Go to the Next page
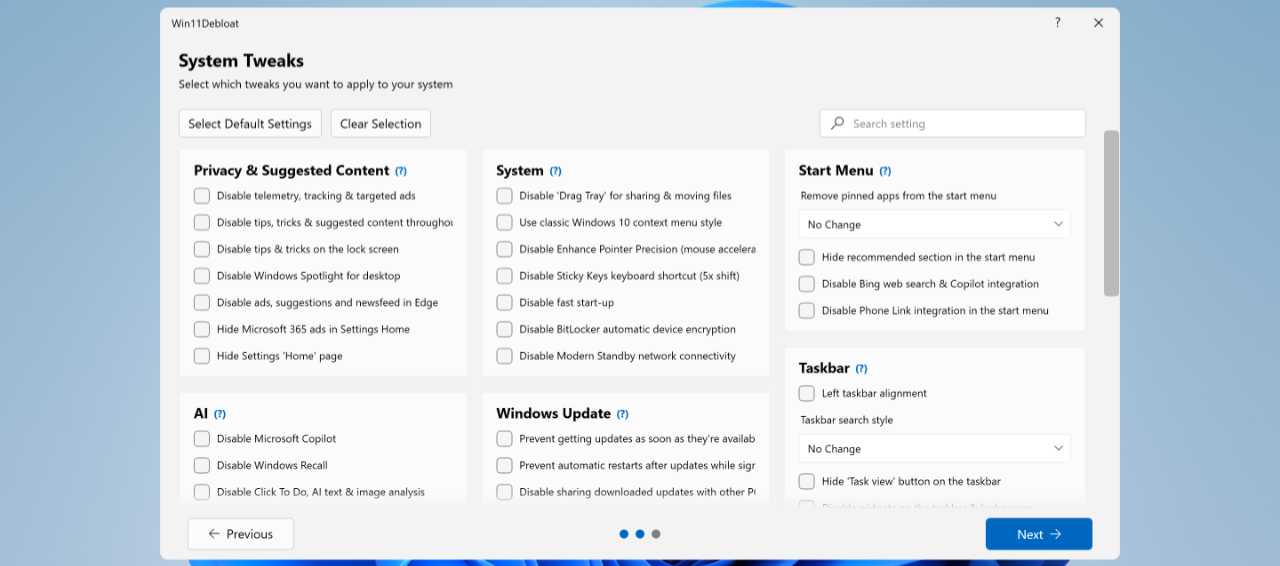The height and width of the screenshot is (566, 1280). [1038, 534]
